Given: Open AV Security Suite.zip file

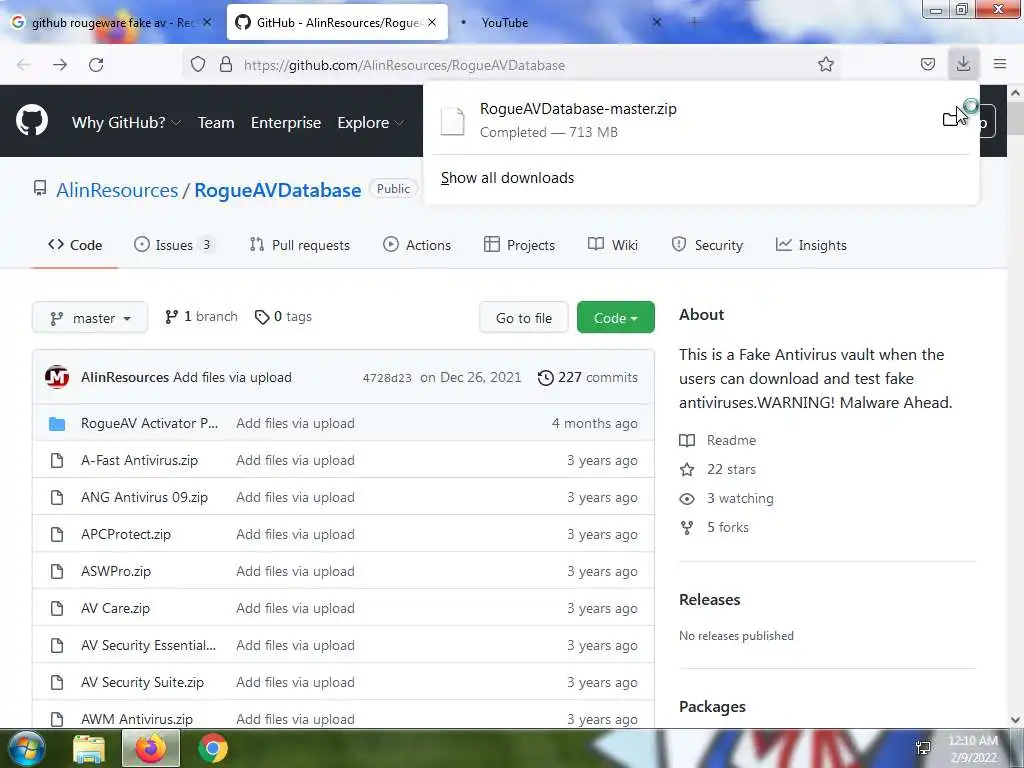Looking at the screenshot, I should 142,682.
